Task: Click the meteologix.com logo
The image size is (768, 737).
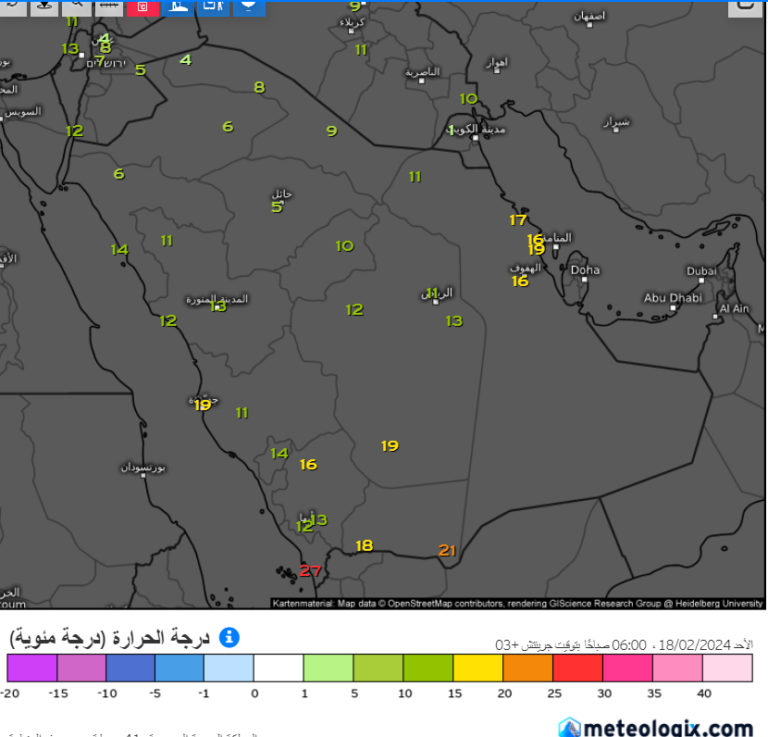Action: [x=656, y=727]
